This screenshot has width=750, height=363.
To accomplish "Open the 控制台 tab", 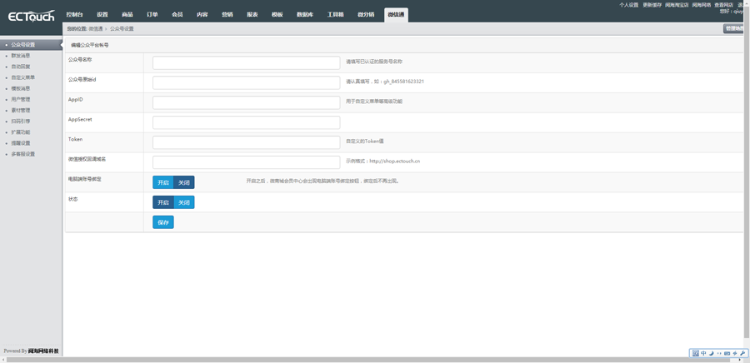I will [75, 15].
